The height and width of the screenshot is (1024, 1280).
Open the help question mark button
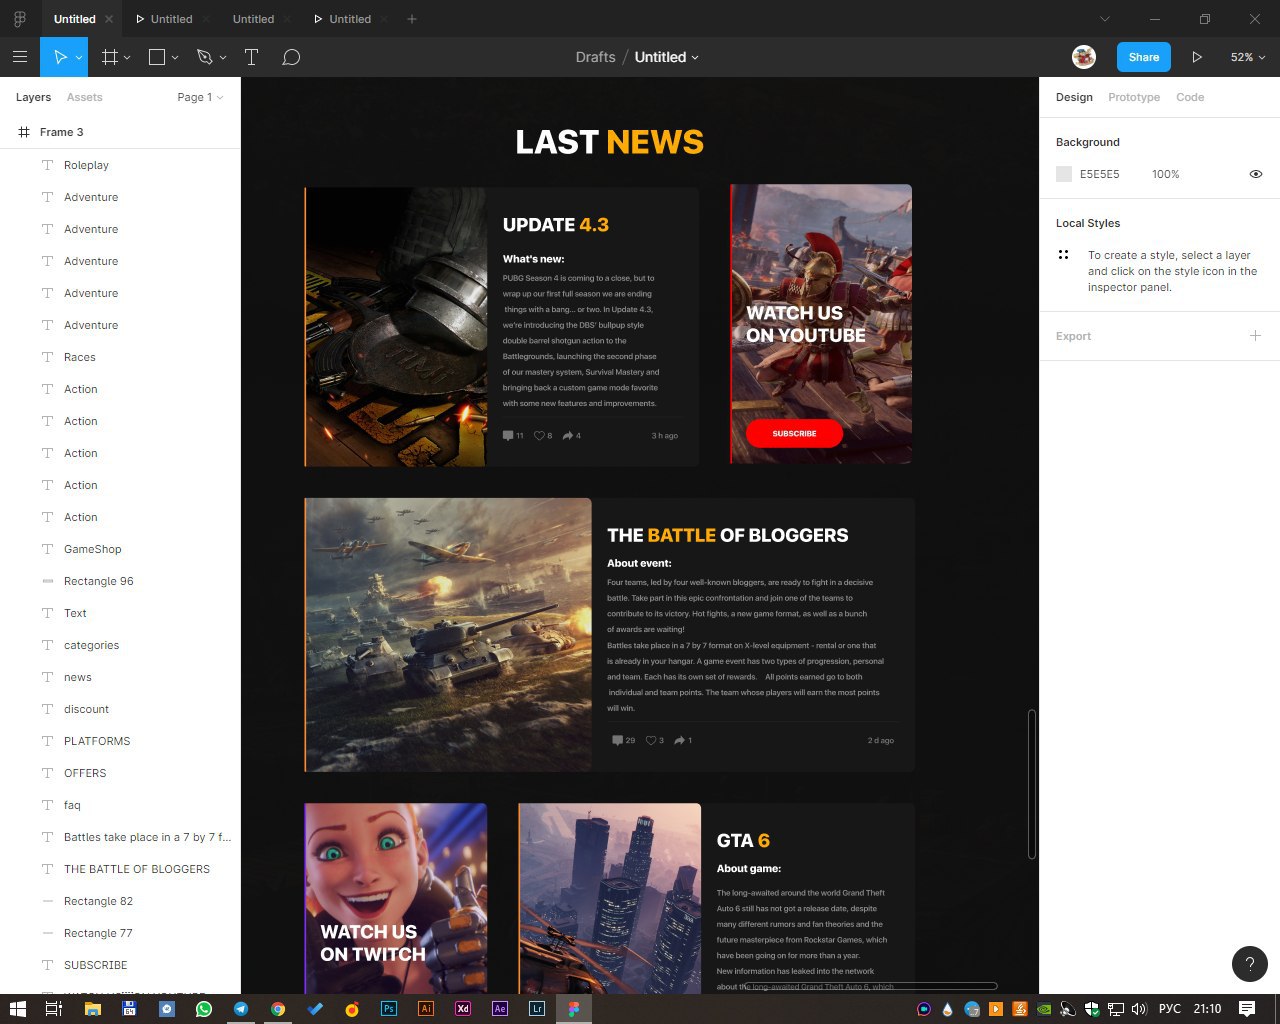1250,964
